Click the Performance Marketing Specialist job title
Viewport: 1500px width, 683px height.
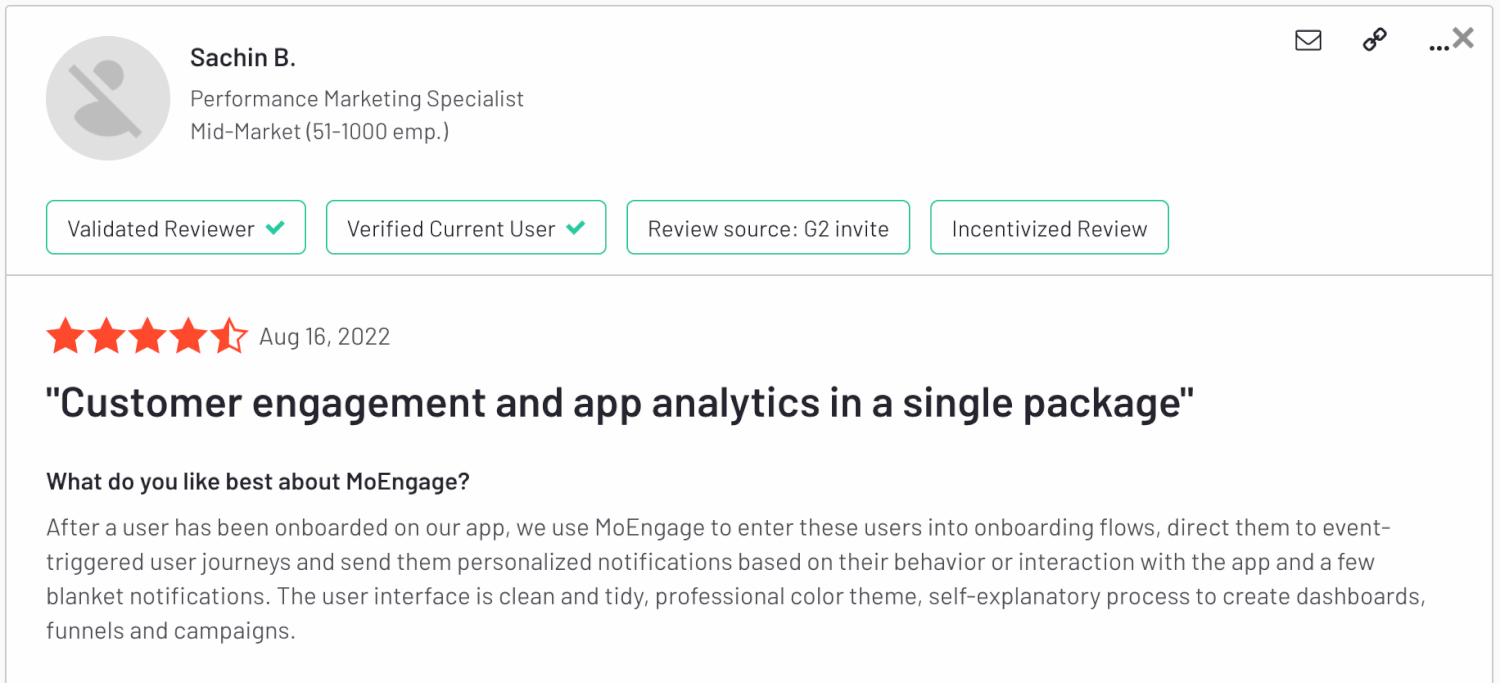click(x=357, y=99)
